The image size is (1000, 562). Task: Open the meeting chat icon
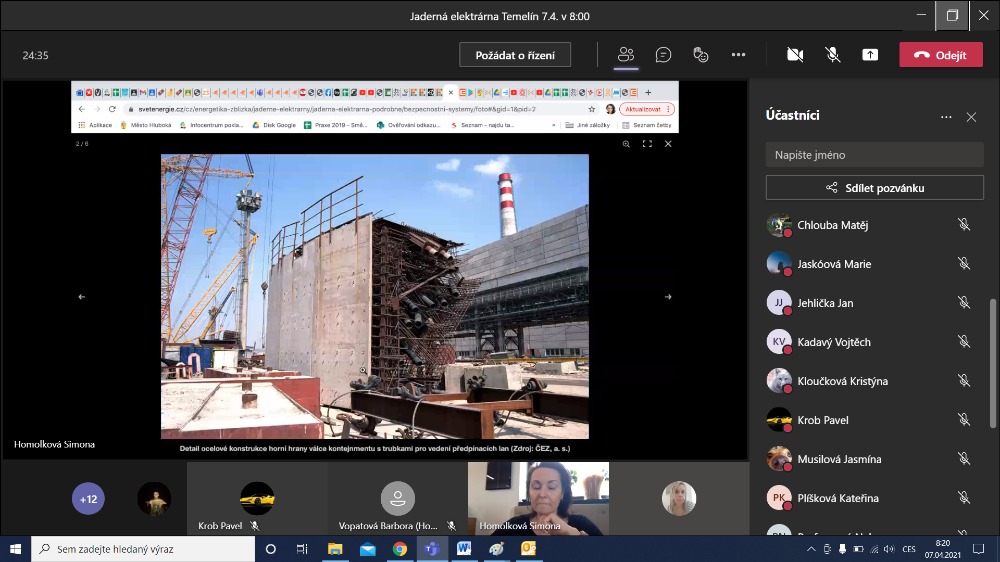[663, 55]
